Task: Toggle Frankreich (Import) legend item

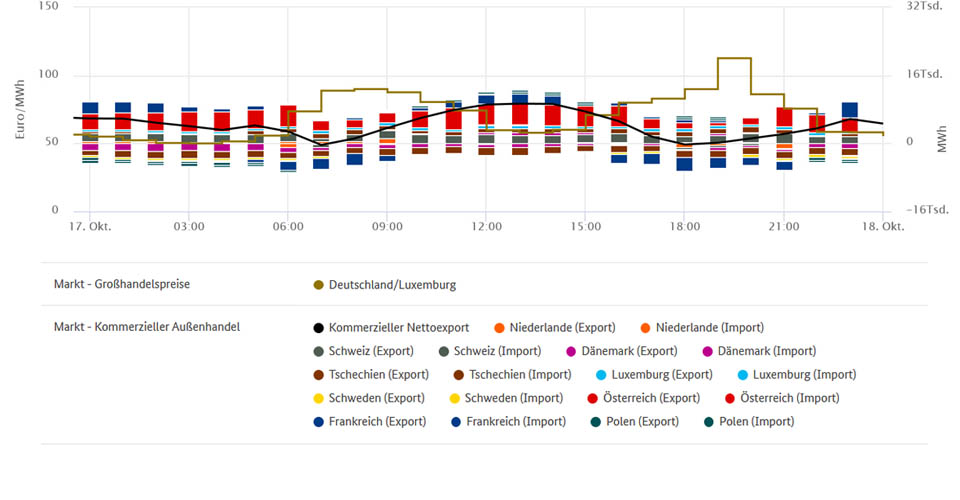Action: 508,422
